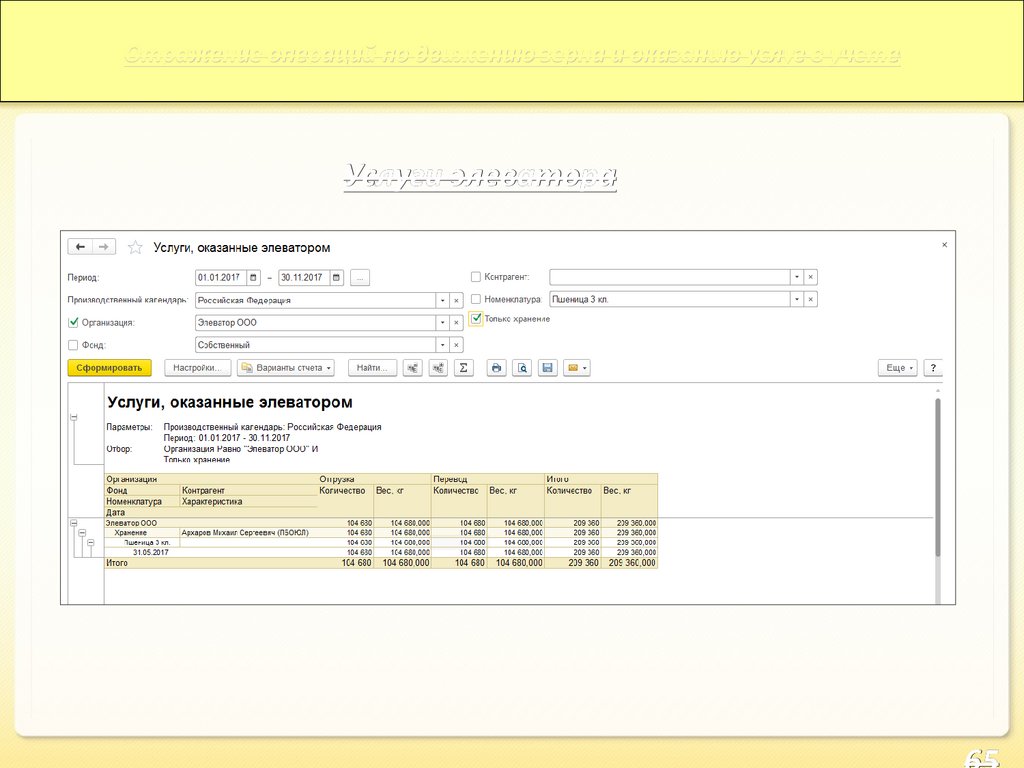Open print preview icon
This screenshot has height=768, width=1024.
pos(521,368)
